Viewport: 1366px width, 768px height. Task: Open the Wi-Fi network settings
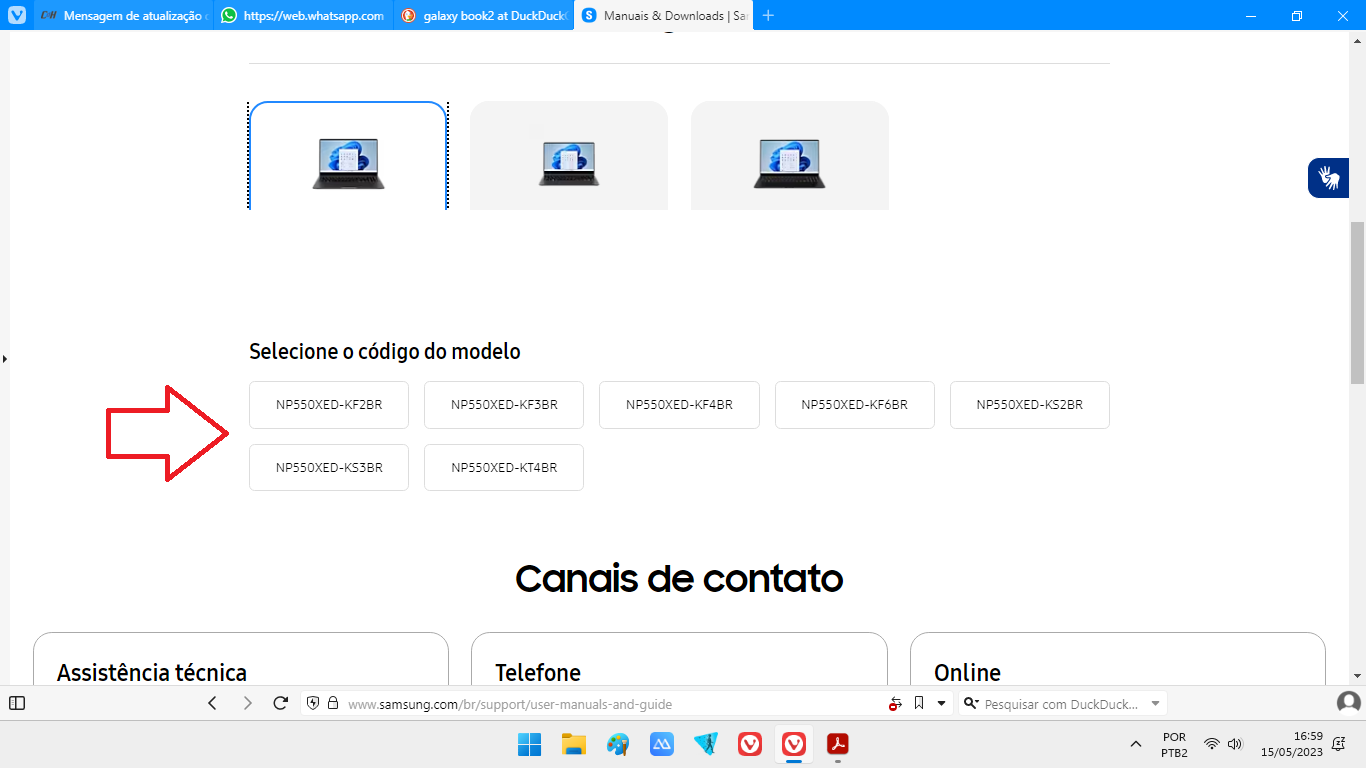1212,744
